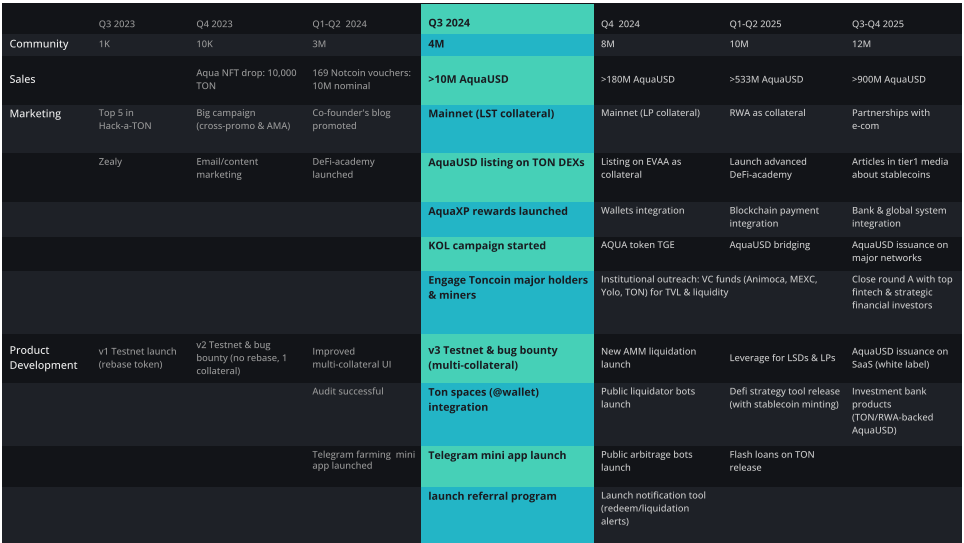Click the Product Development row label
This screenshot has width=964, height=543.
43,358
